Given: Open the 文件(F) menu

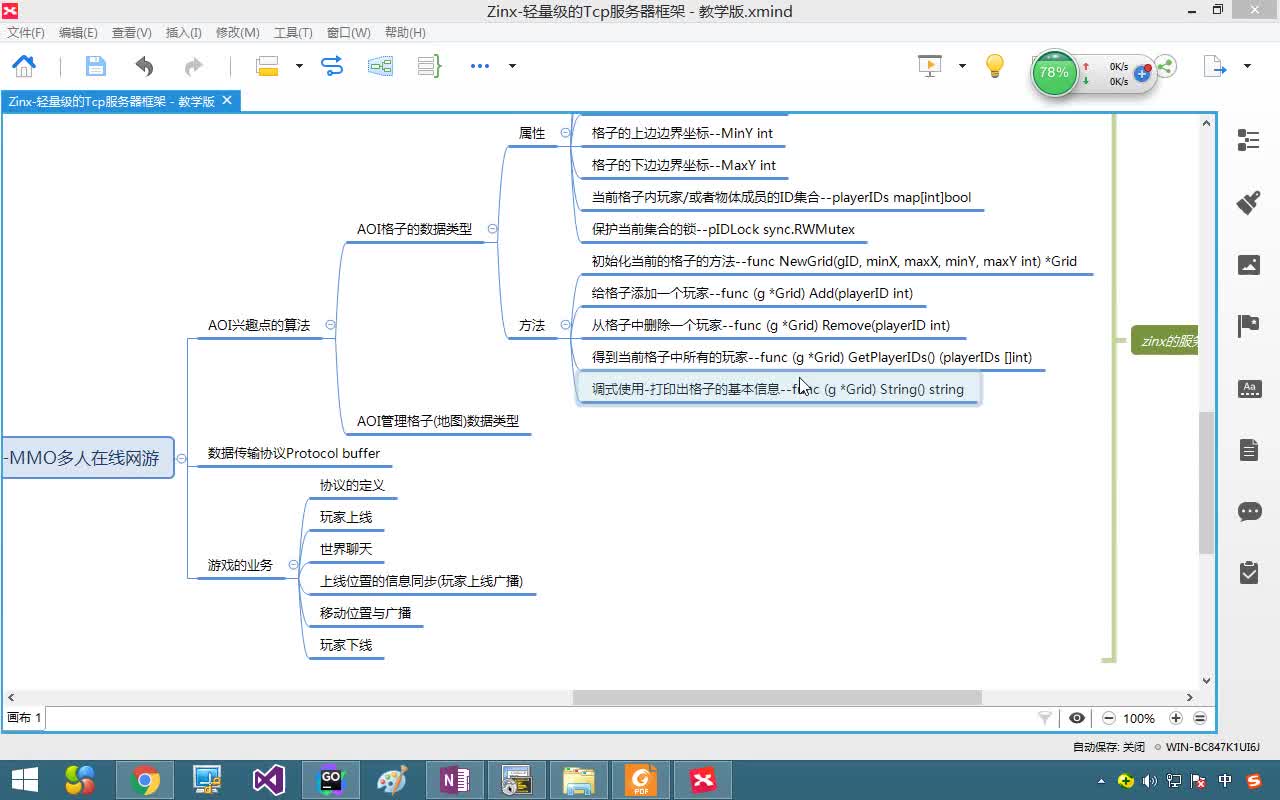Looking at the screenshot, I should (25, 33).
